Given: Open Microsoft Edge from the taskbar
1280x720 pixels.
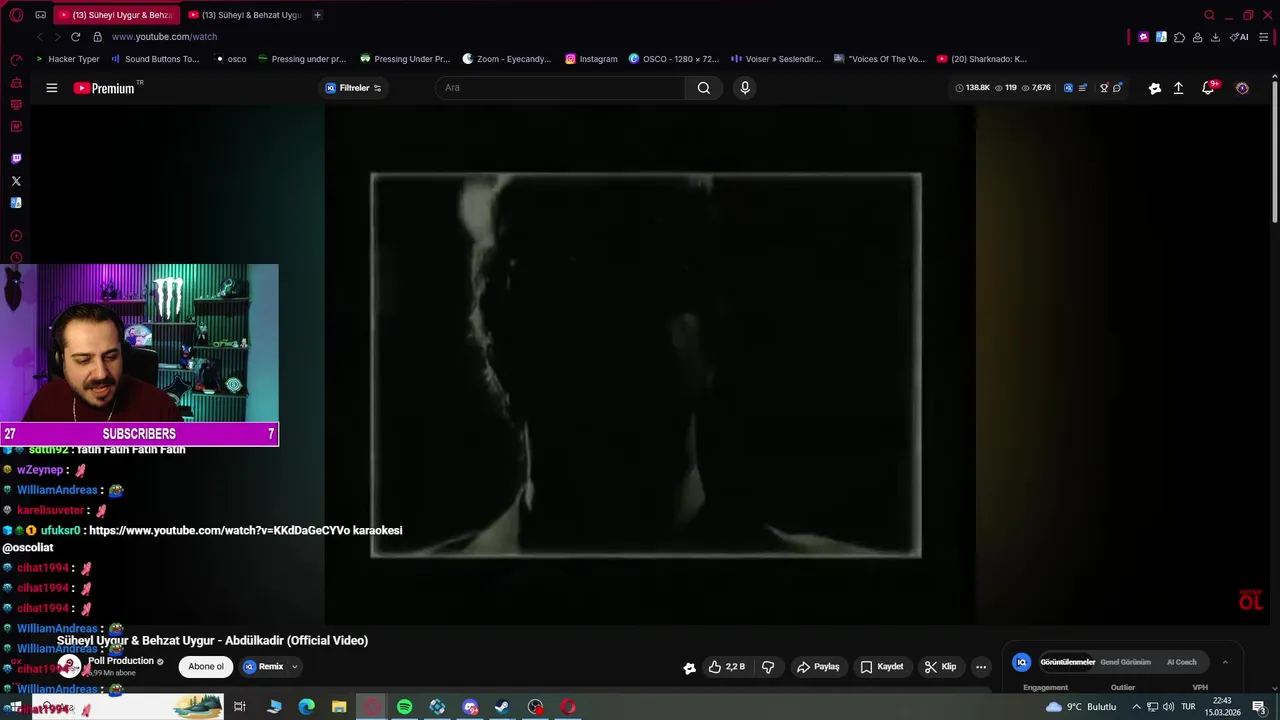Looking at the screenshot, I should coord(307,707).
